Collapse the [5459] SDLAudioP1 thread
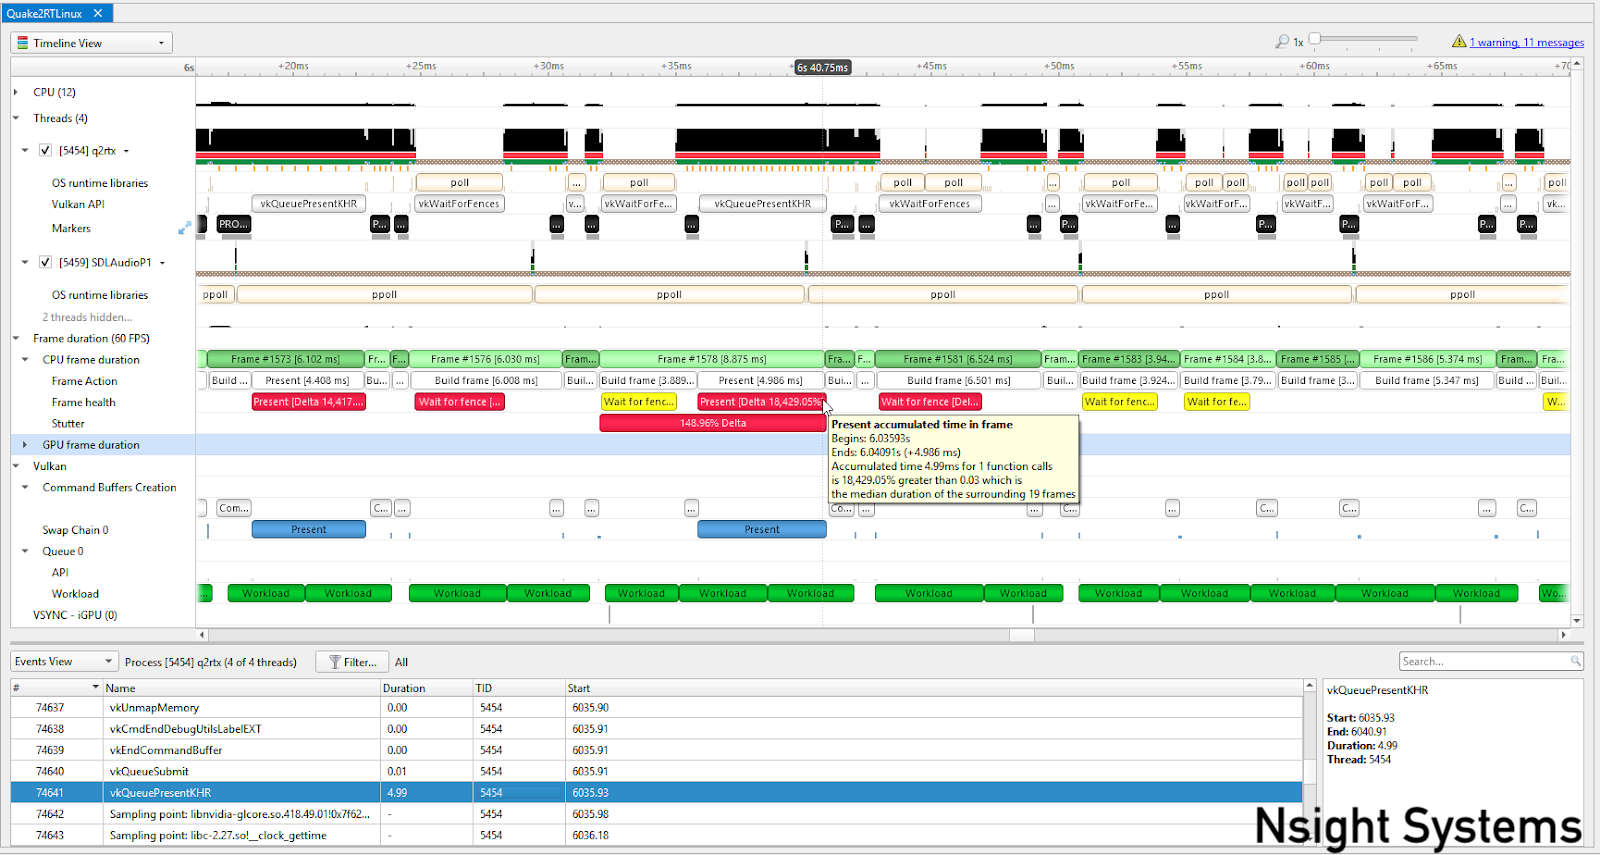The width and height of the screenshot is (1600, 855). [25, 262]
